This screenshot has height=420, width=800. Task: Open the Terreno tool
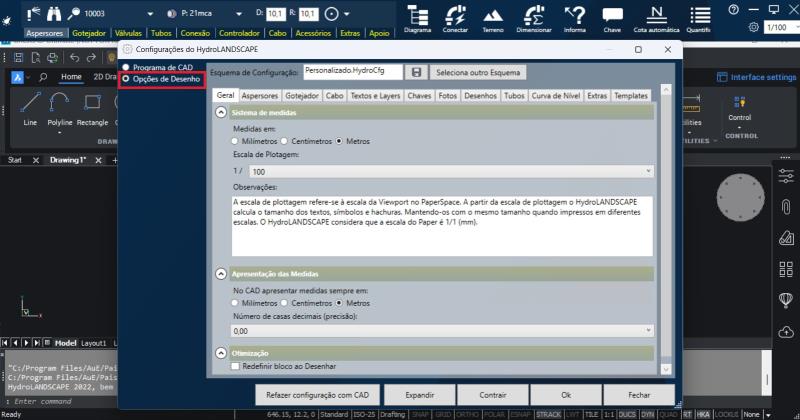(494, 15)
